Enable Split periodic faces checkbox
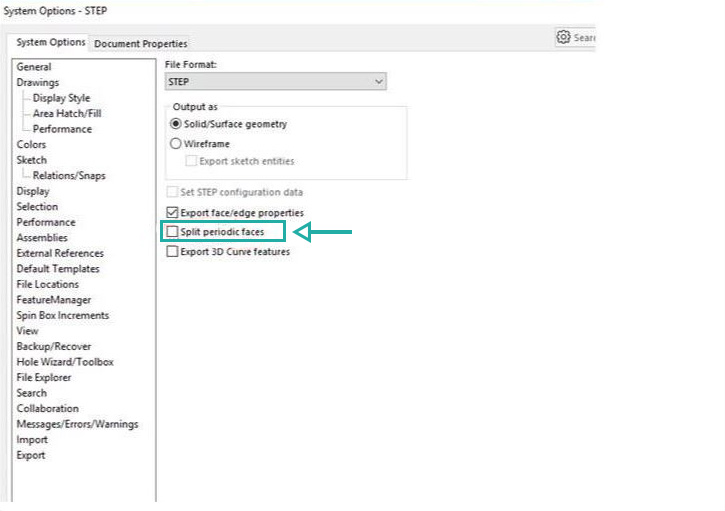The height and width of the screenshot is (511, 725). (x=173, y=232)
